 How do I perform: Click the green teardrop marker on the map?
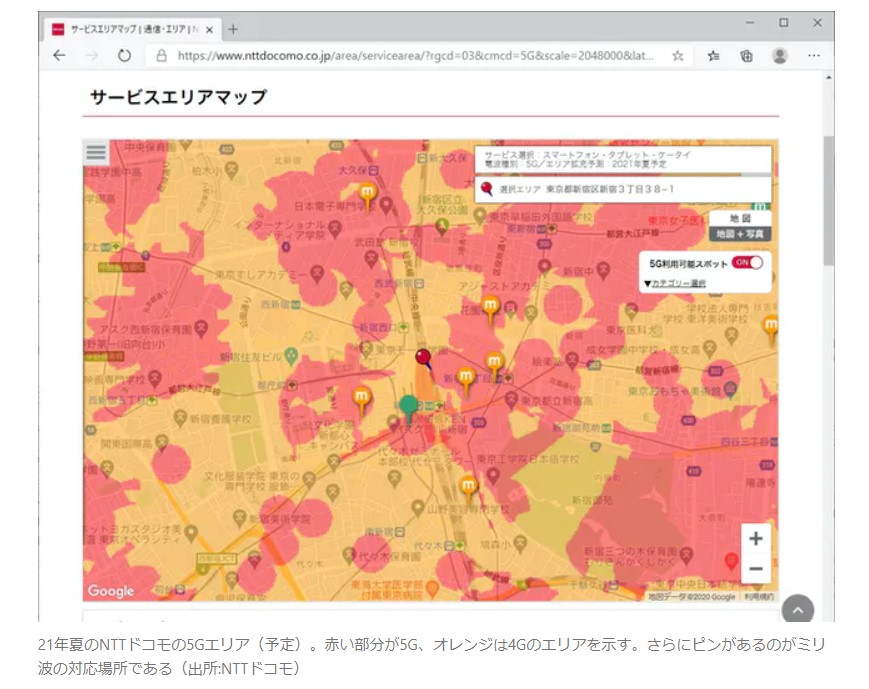tap(408, 406)
